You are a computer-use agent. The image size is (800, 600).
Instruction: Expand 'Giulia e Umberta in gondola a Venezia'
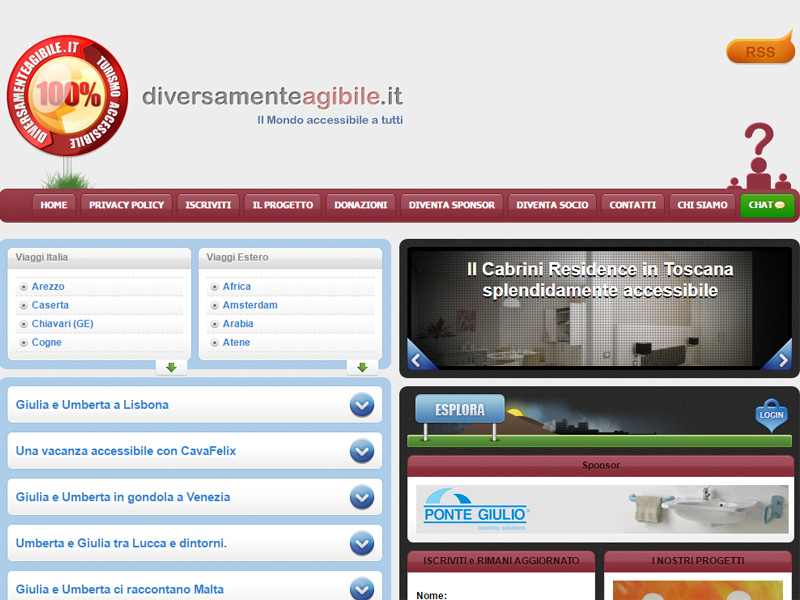pyautogui.click(x=362, y=497)
